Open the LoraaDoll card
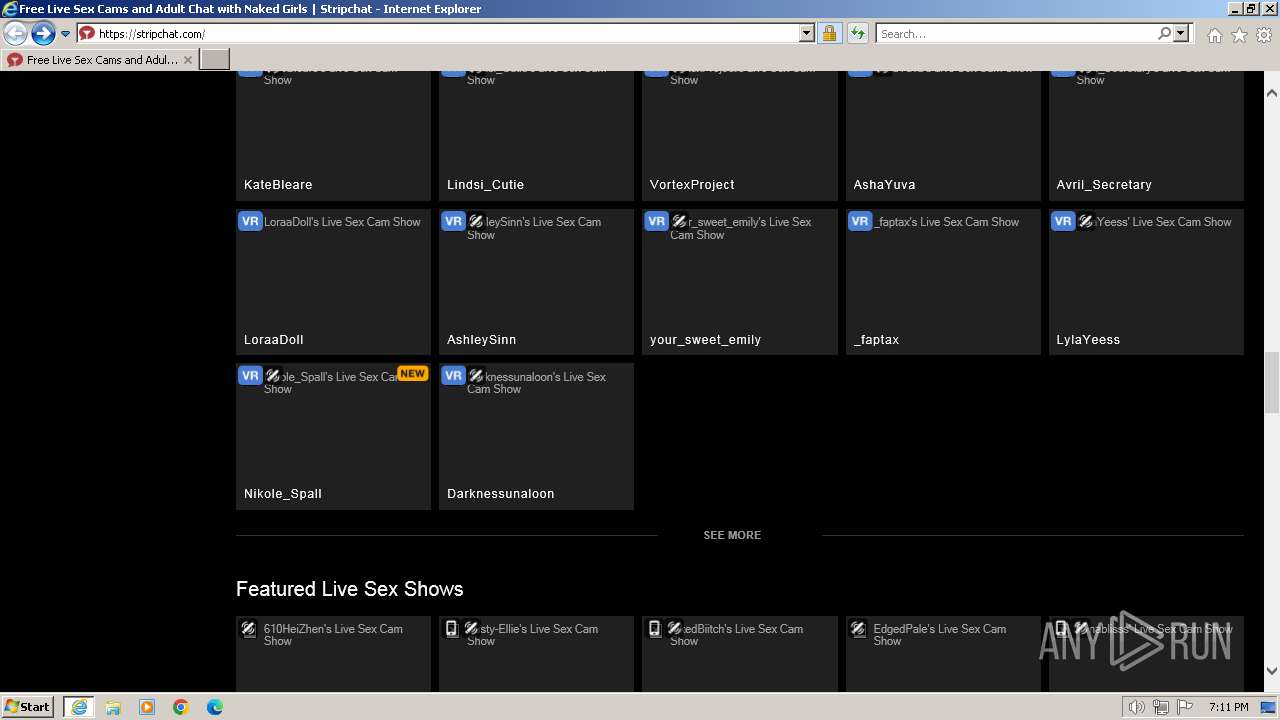This screenshot has height=720, width=1280. (333, 282)
